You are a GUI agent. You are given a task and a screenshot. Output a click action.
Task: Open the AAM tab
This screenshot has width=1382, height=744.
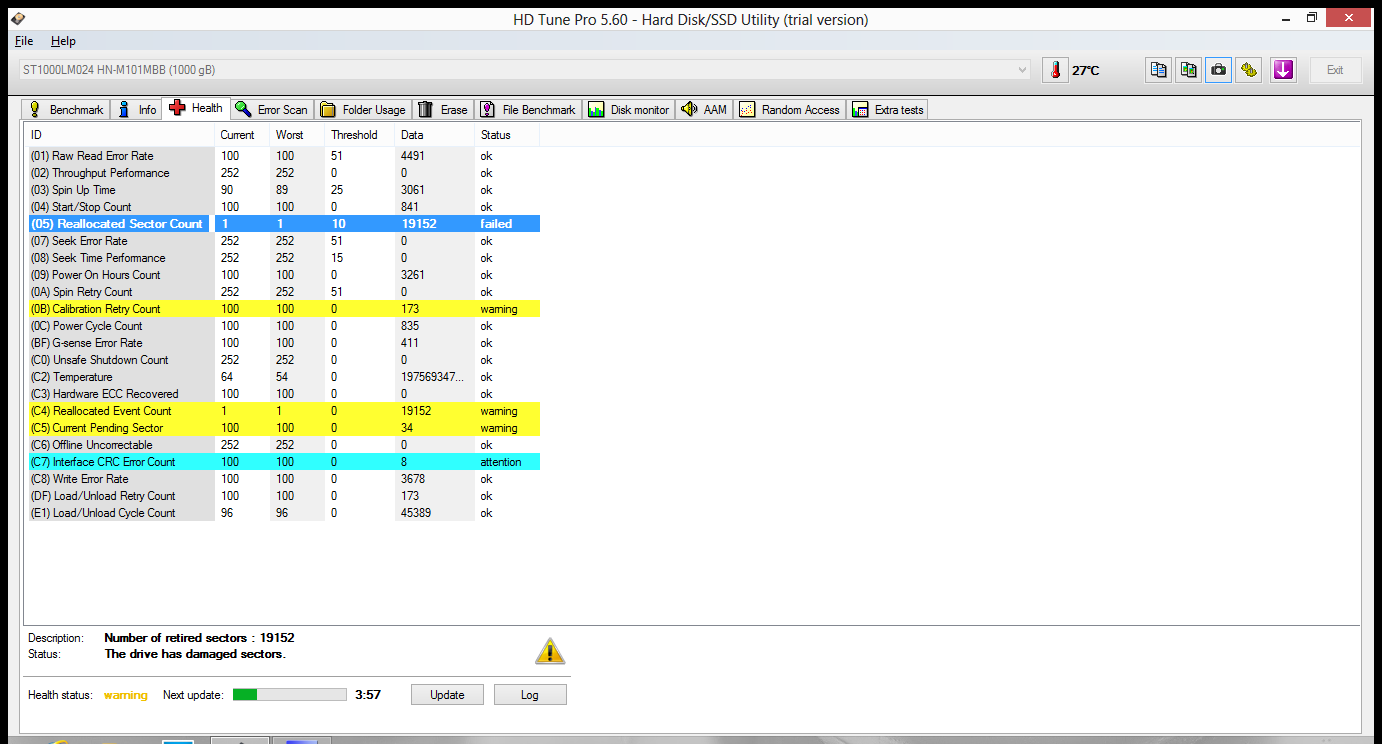[x=705, y=109]
